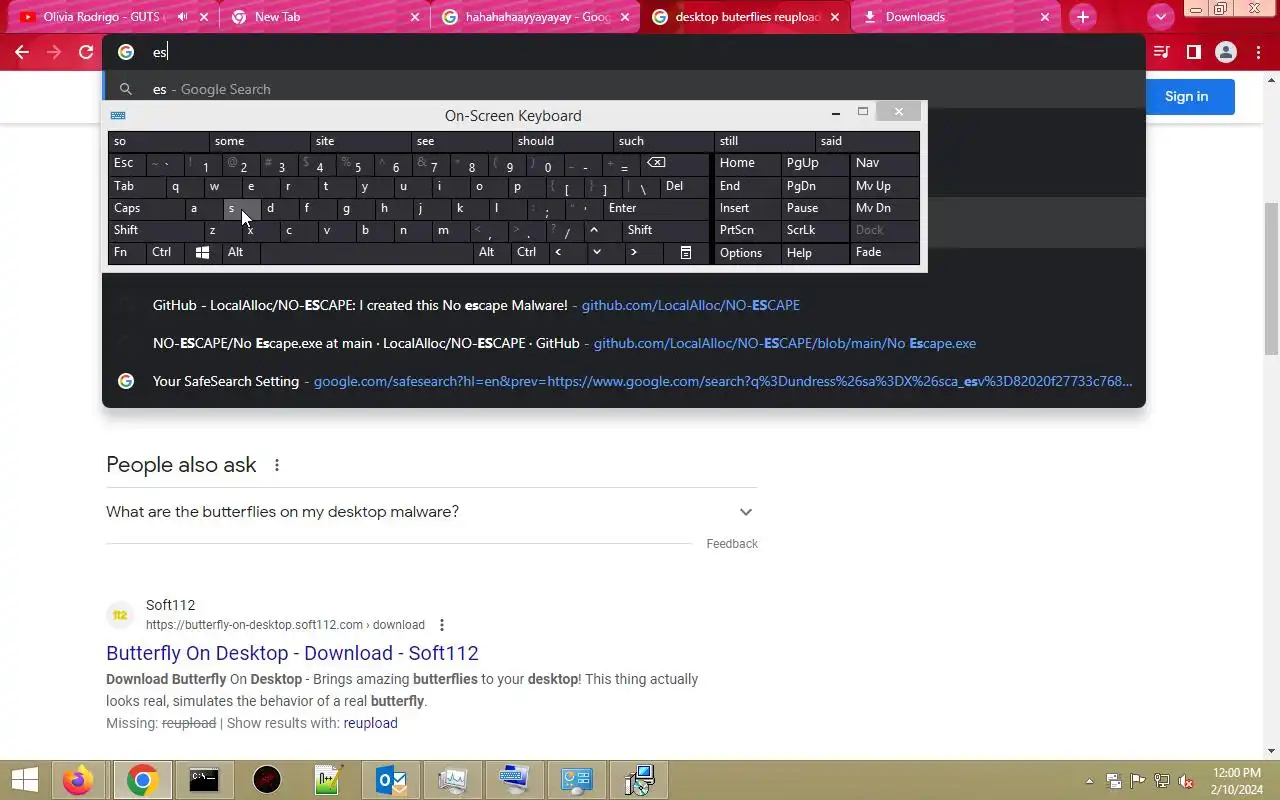Click the page vertical scrollbar thumb

pos(1271,278)
